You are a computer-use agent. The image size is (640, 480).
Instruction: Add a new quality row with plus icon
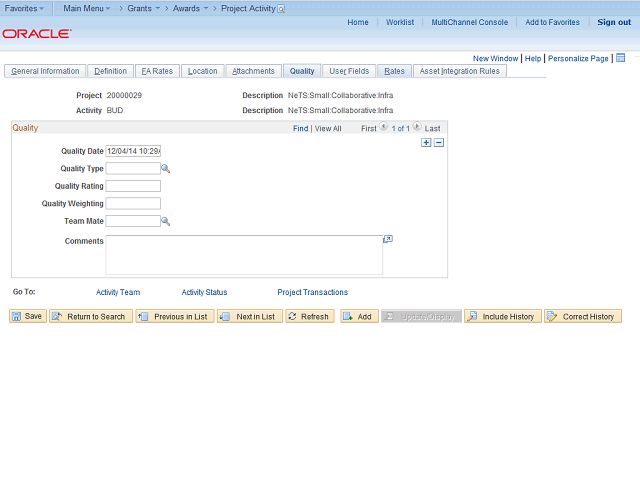pyautogui.click(x=426, y=142)
